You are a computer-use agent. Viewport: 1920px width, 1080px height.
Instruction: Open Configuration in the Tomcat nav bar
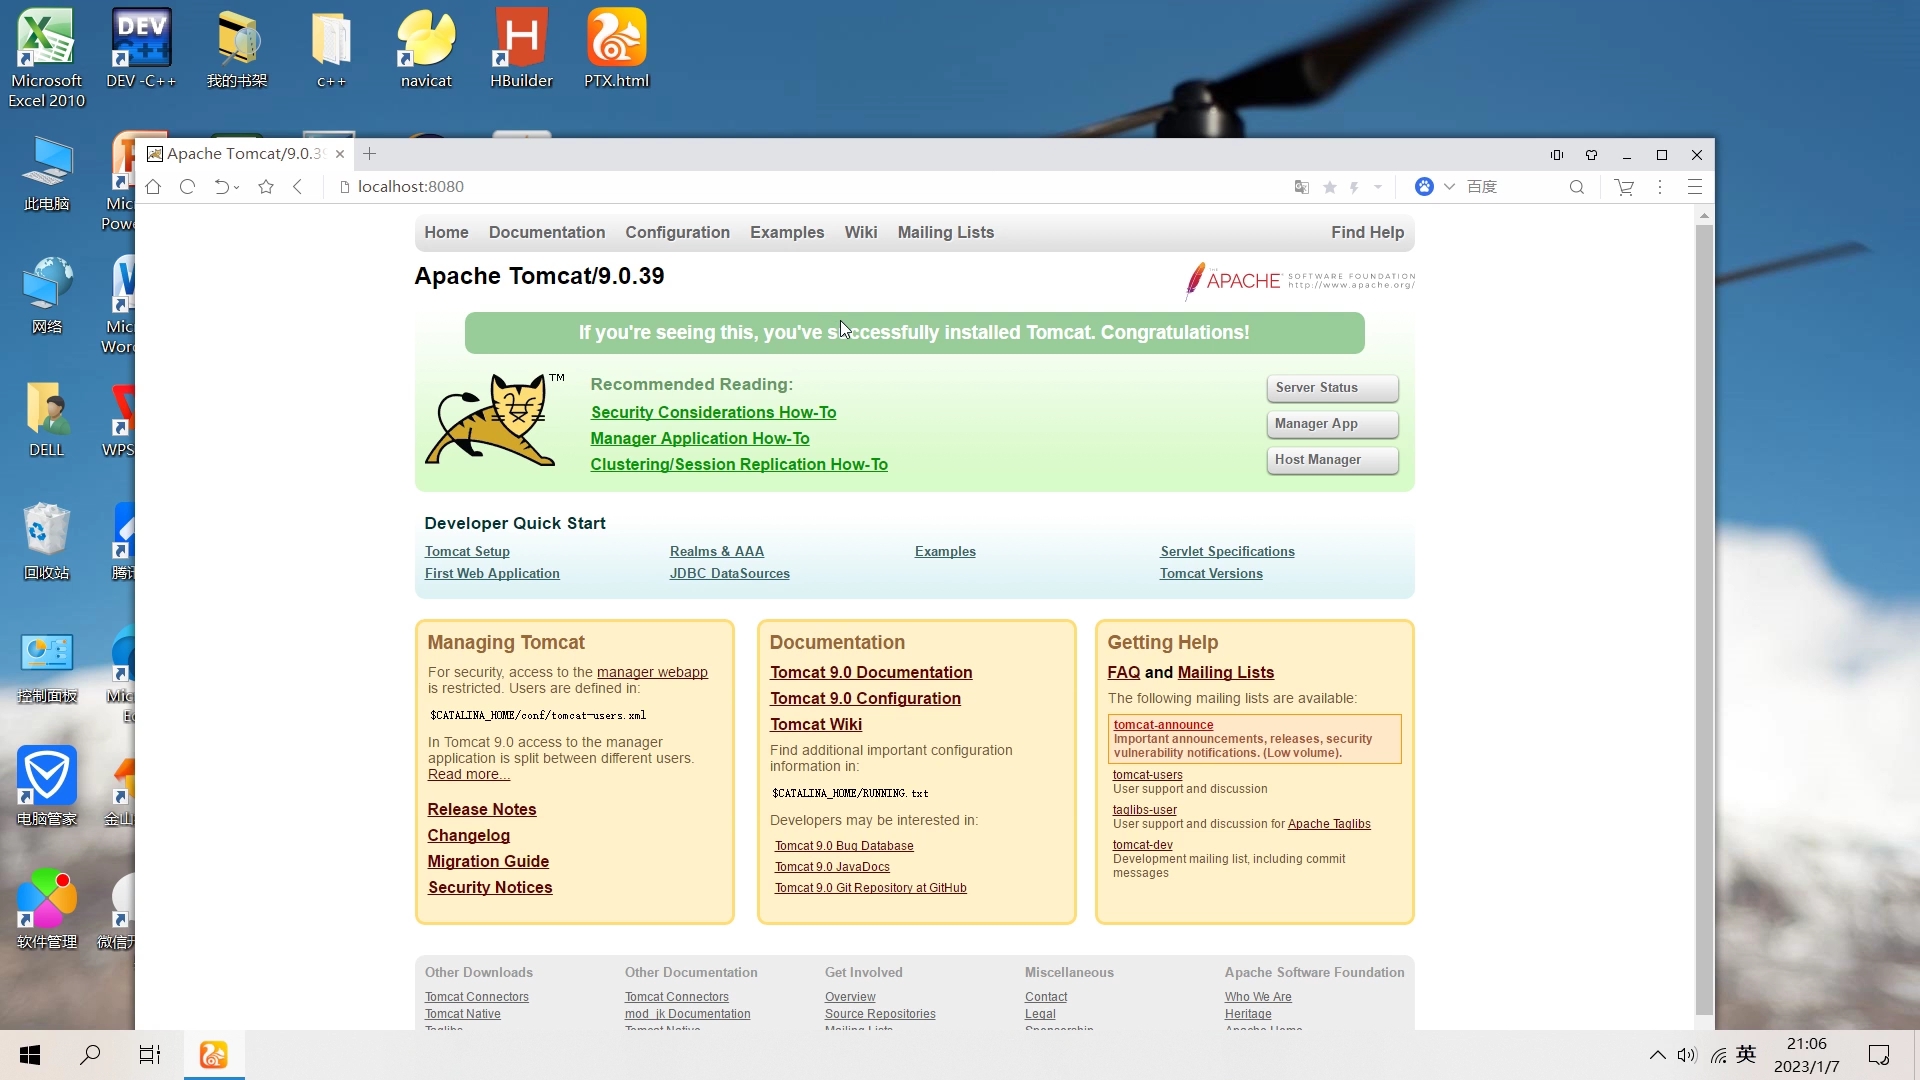(678, 233)
